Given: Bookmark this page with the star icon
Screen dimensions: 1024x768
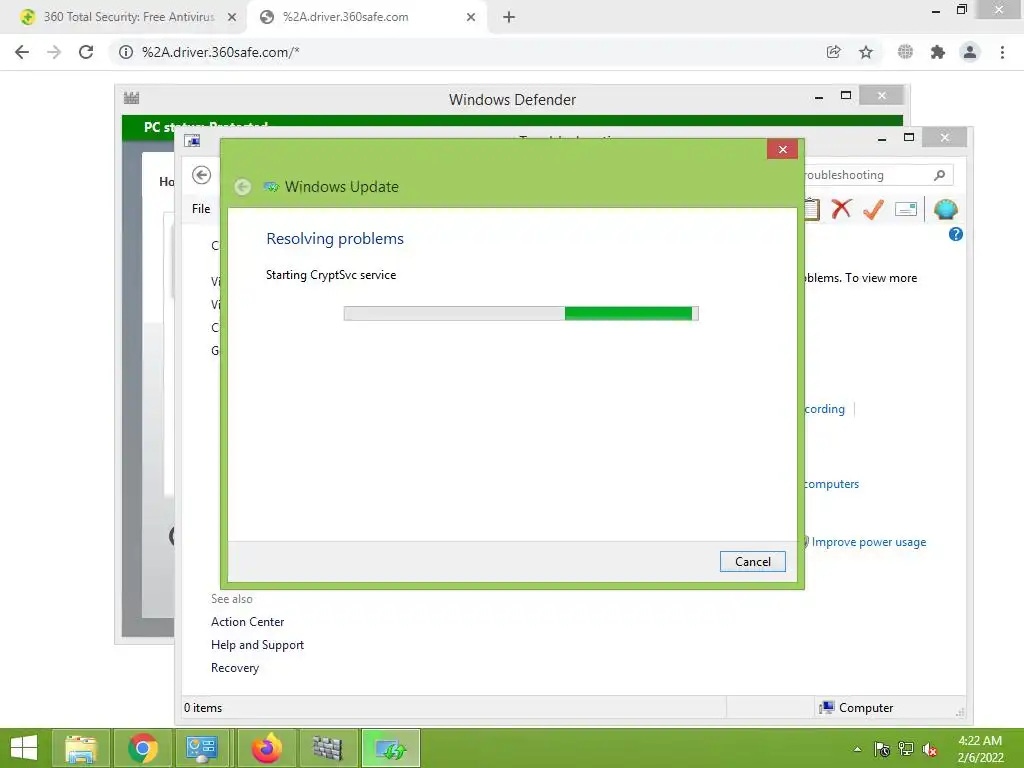Looking at the screenshot, I should 865,52.
